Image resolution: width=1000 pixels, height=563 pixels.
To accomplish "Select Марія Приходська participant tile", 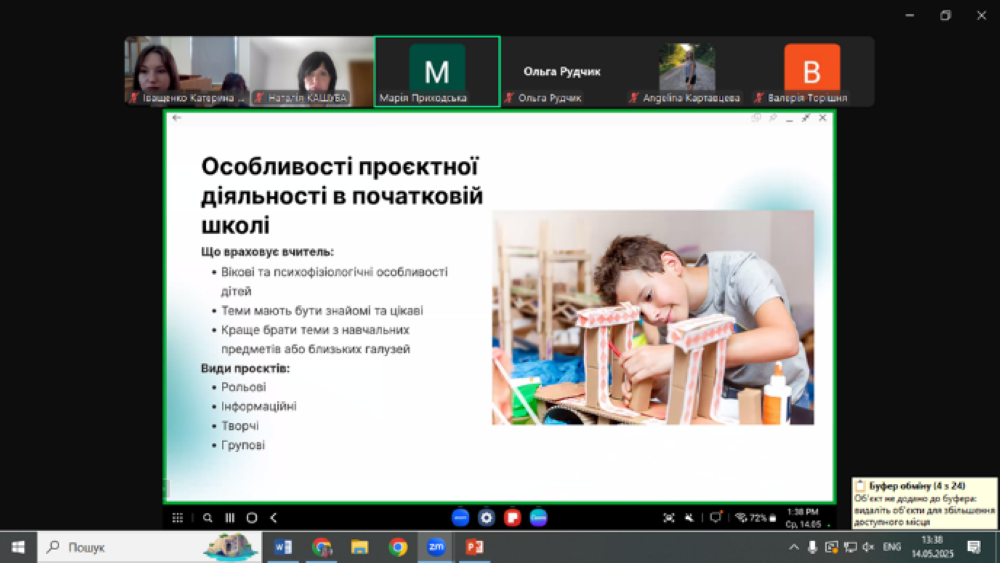I will [437, 71].
